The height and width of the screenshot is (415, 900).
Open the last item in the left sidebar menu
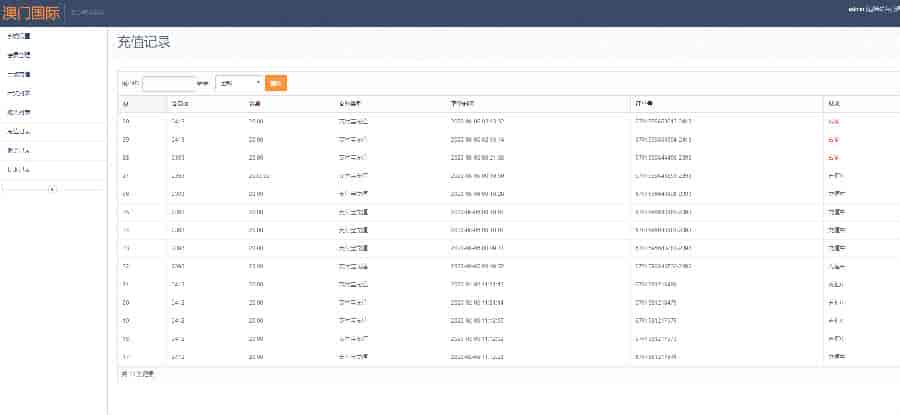[18, 169]
